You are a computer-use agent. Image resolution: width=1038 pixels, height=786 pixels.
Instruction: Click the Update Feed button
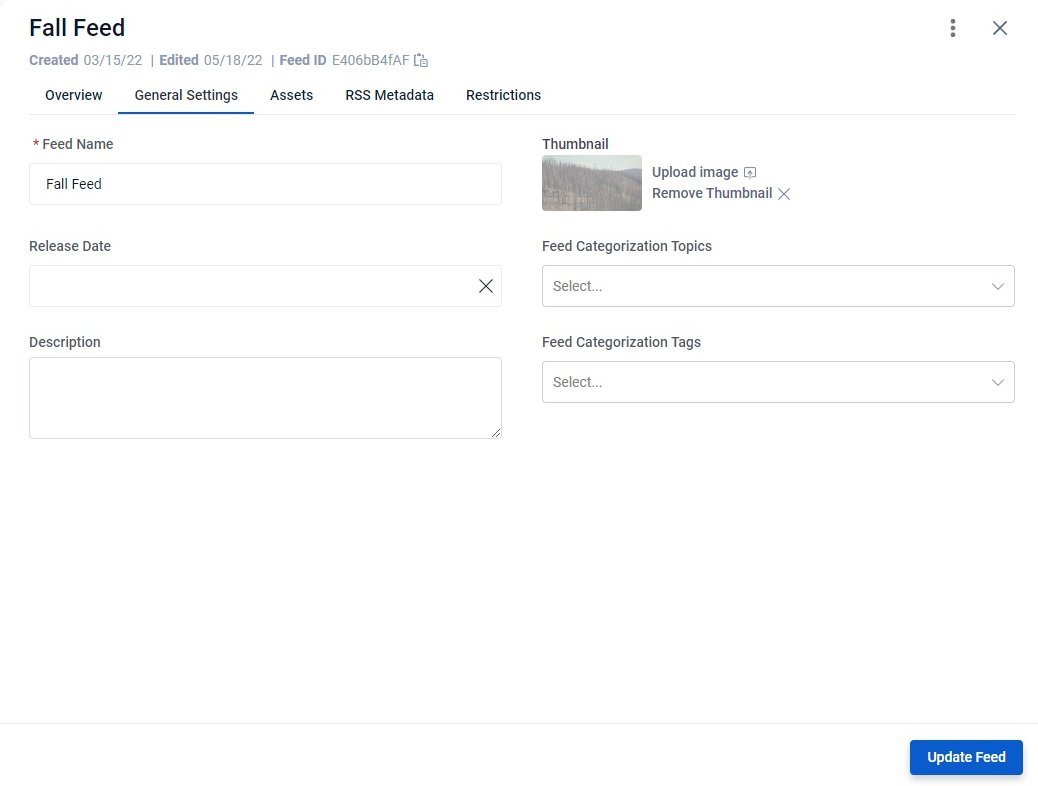click(x=965, y=757)
